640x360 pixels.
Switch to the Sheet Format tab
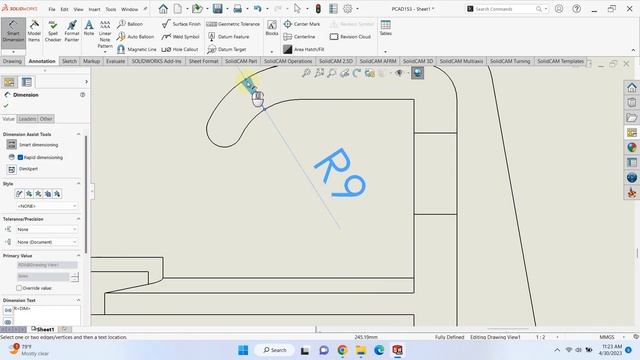tap(203, 61)
